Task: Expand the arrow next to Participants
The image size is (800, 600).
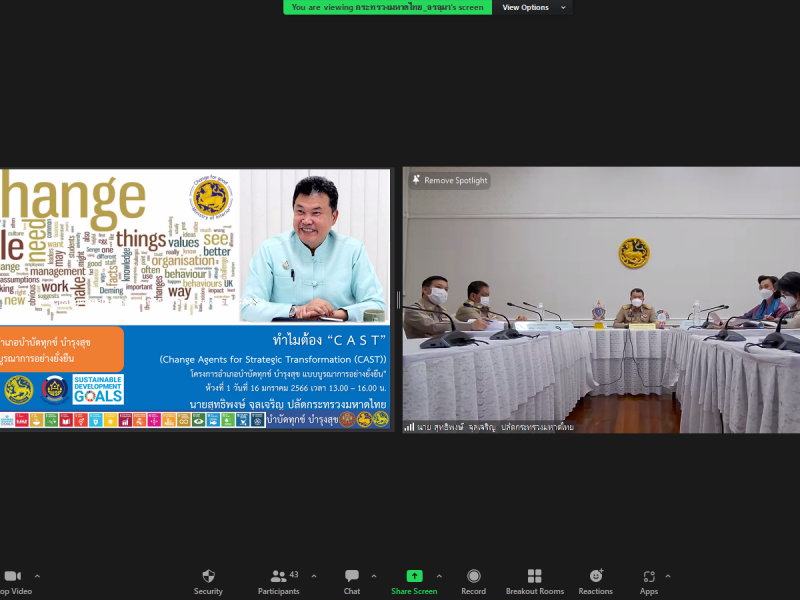Action: click(x=314, y=576)
